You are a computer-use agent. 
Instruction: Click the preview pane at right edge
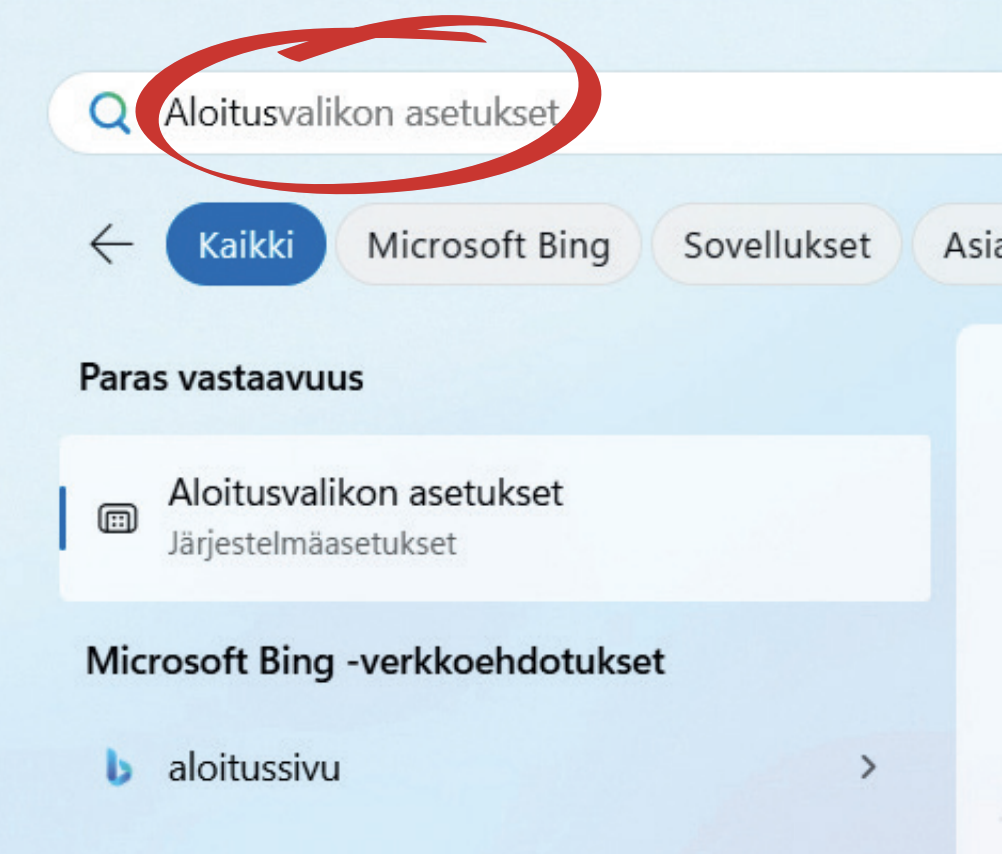pyautogui.click(x=980, y=590)
